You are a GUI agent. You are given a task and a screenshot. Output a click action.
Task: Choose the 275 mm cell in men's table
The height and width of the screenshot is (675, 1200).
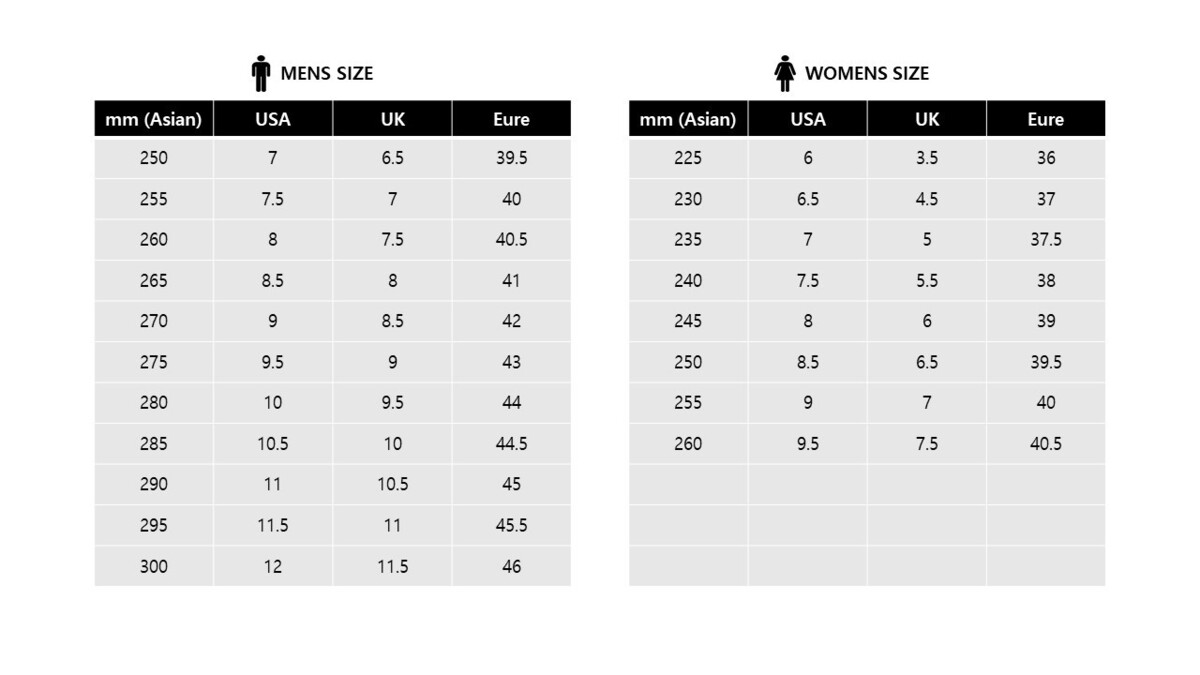[154, 362]
